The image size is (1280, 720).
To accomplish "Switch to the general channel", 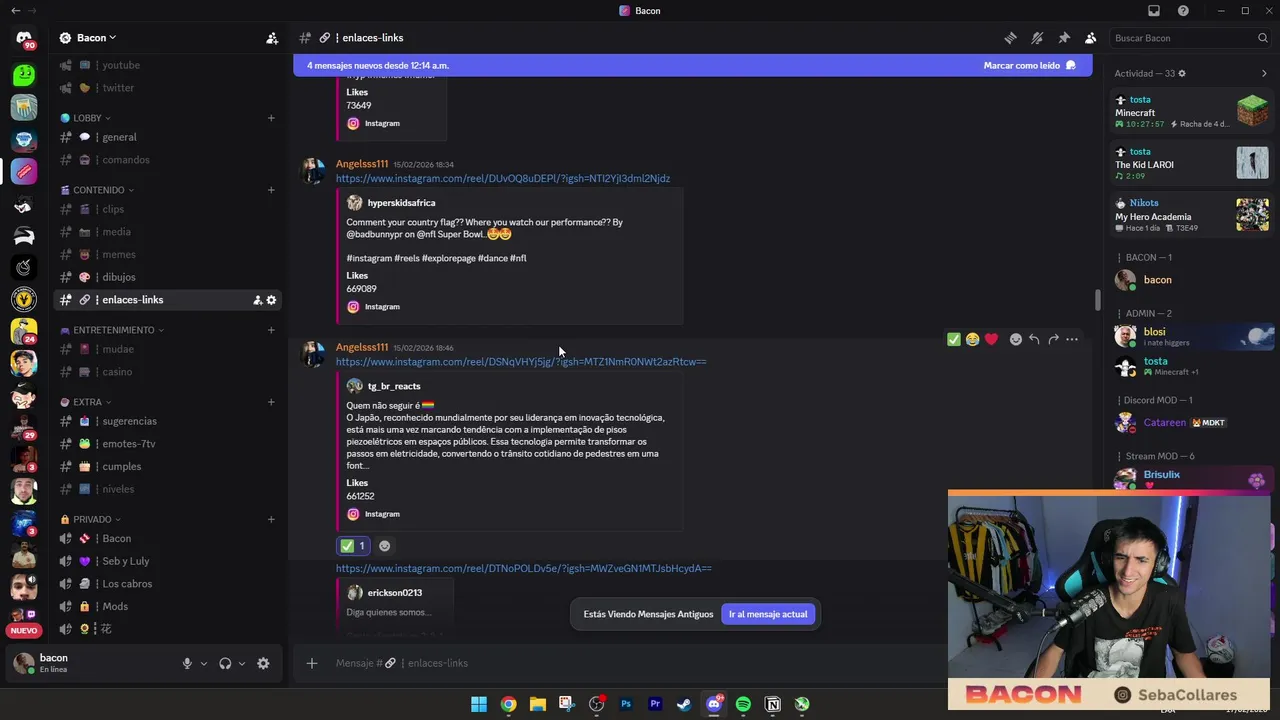I will (167, 137).
